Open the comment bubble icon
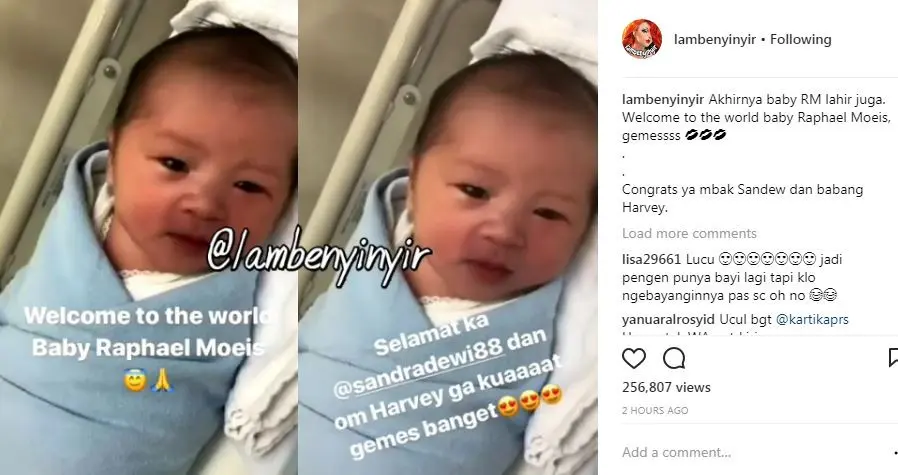 click(x=674, y=358)
